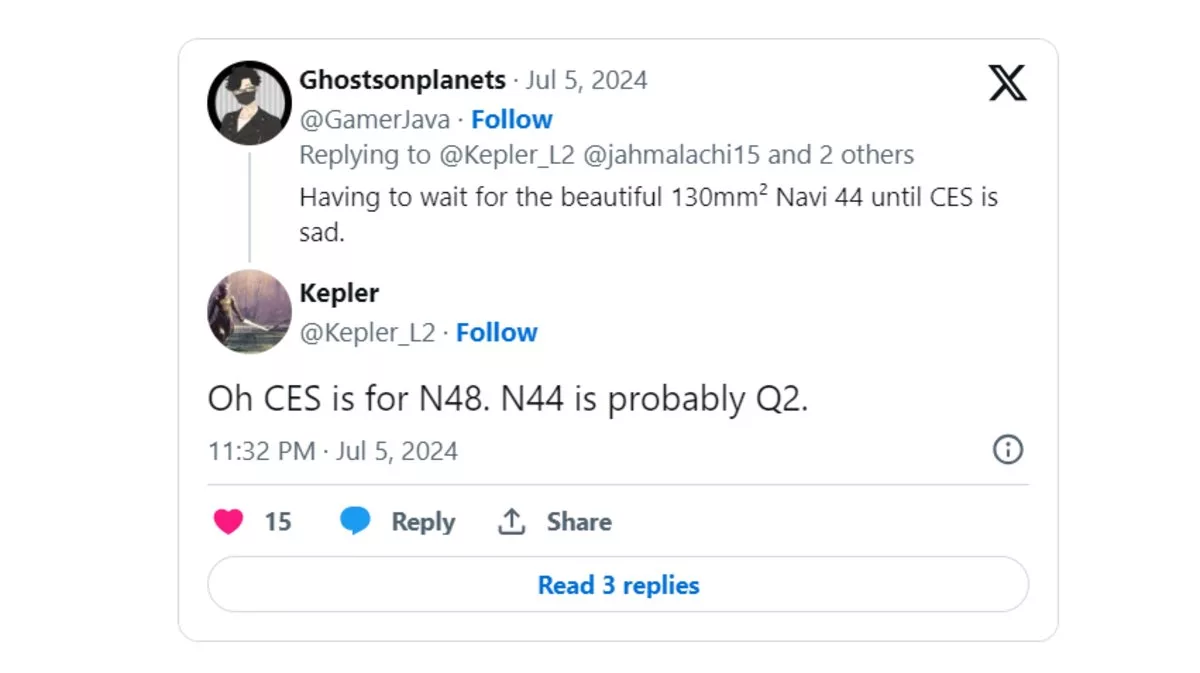Follow the @GamerJava account

click(512, 119)
